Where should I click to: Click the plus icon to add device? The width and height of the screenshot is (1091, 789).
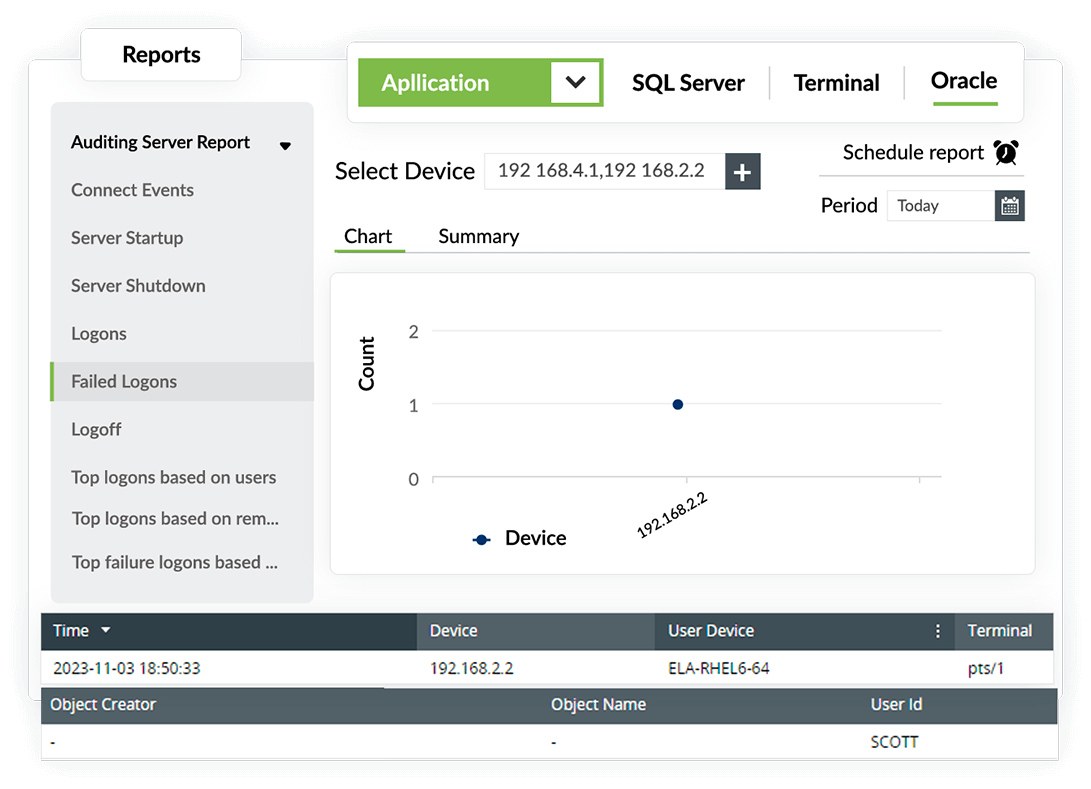tap(742, 172)
